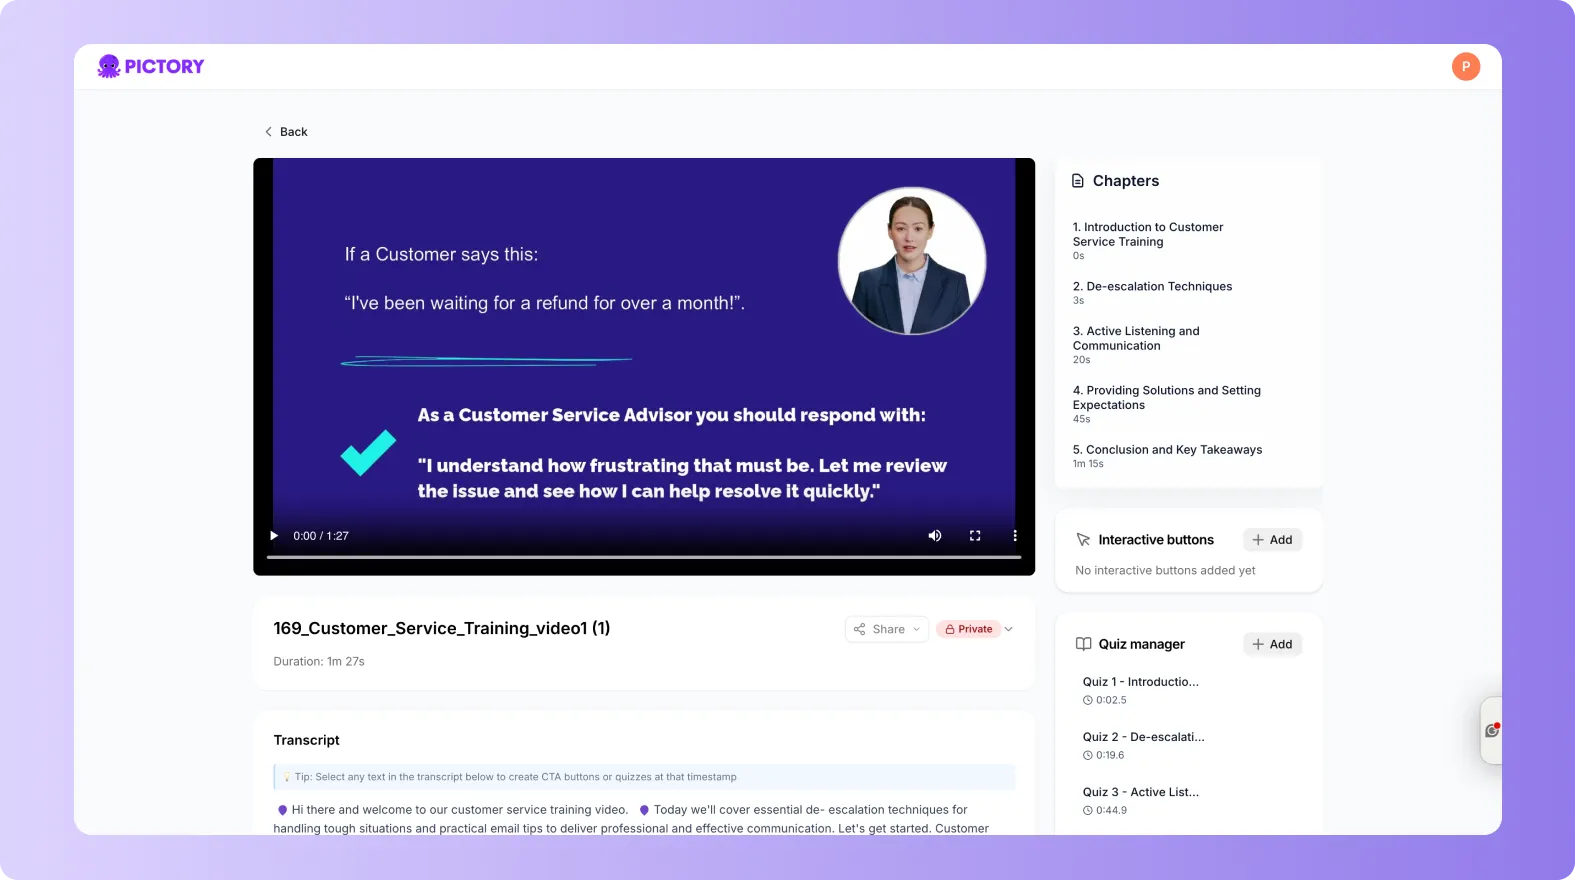Jump to chapter 1 Introduction to Customer Service Training
1575x880 pixels.
click(1148, 240)
